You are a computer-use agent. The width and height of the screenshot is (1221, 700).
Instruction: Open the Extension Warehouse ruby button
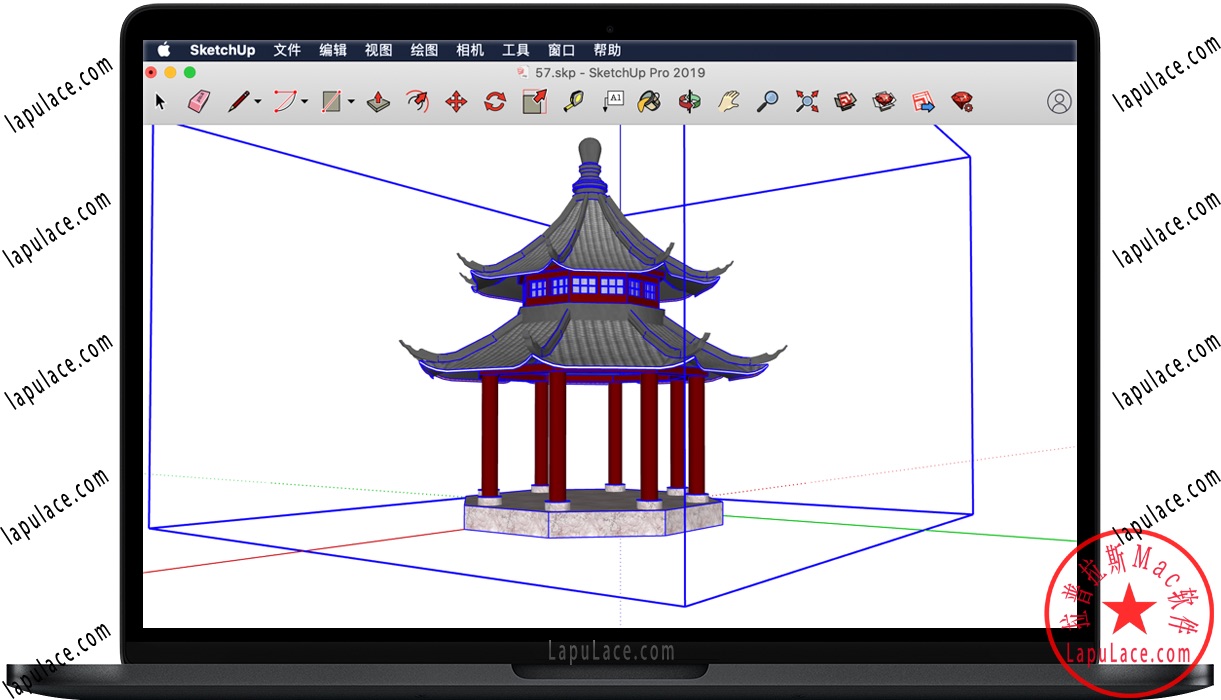(962, 101)
